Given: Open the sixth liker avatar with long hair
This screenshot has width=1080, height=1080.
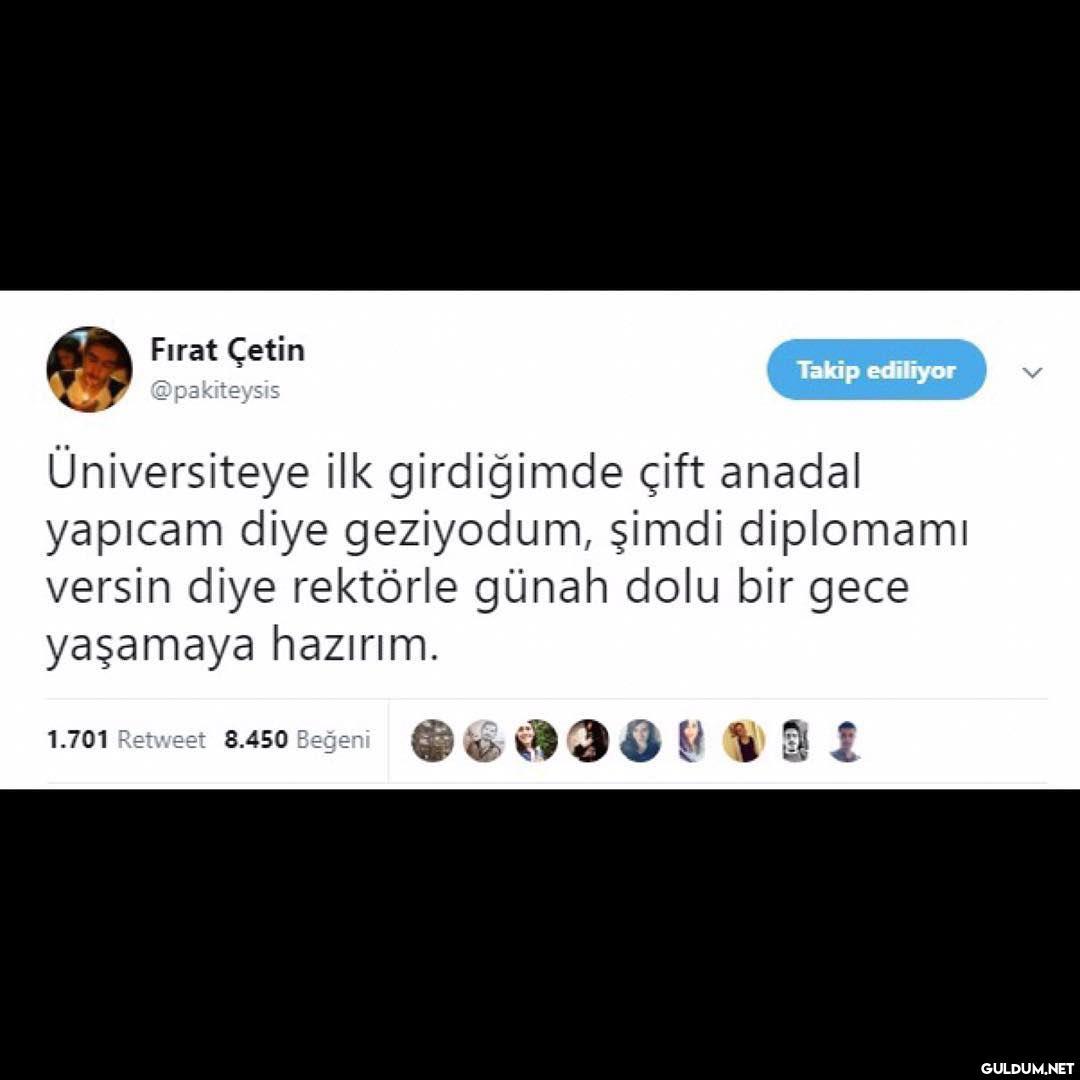Looking at the screenshot, I should 692,740.
